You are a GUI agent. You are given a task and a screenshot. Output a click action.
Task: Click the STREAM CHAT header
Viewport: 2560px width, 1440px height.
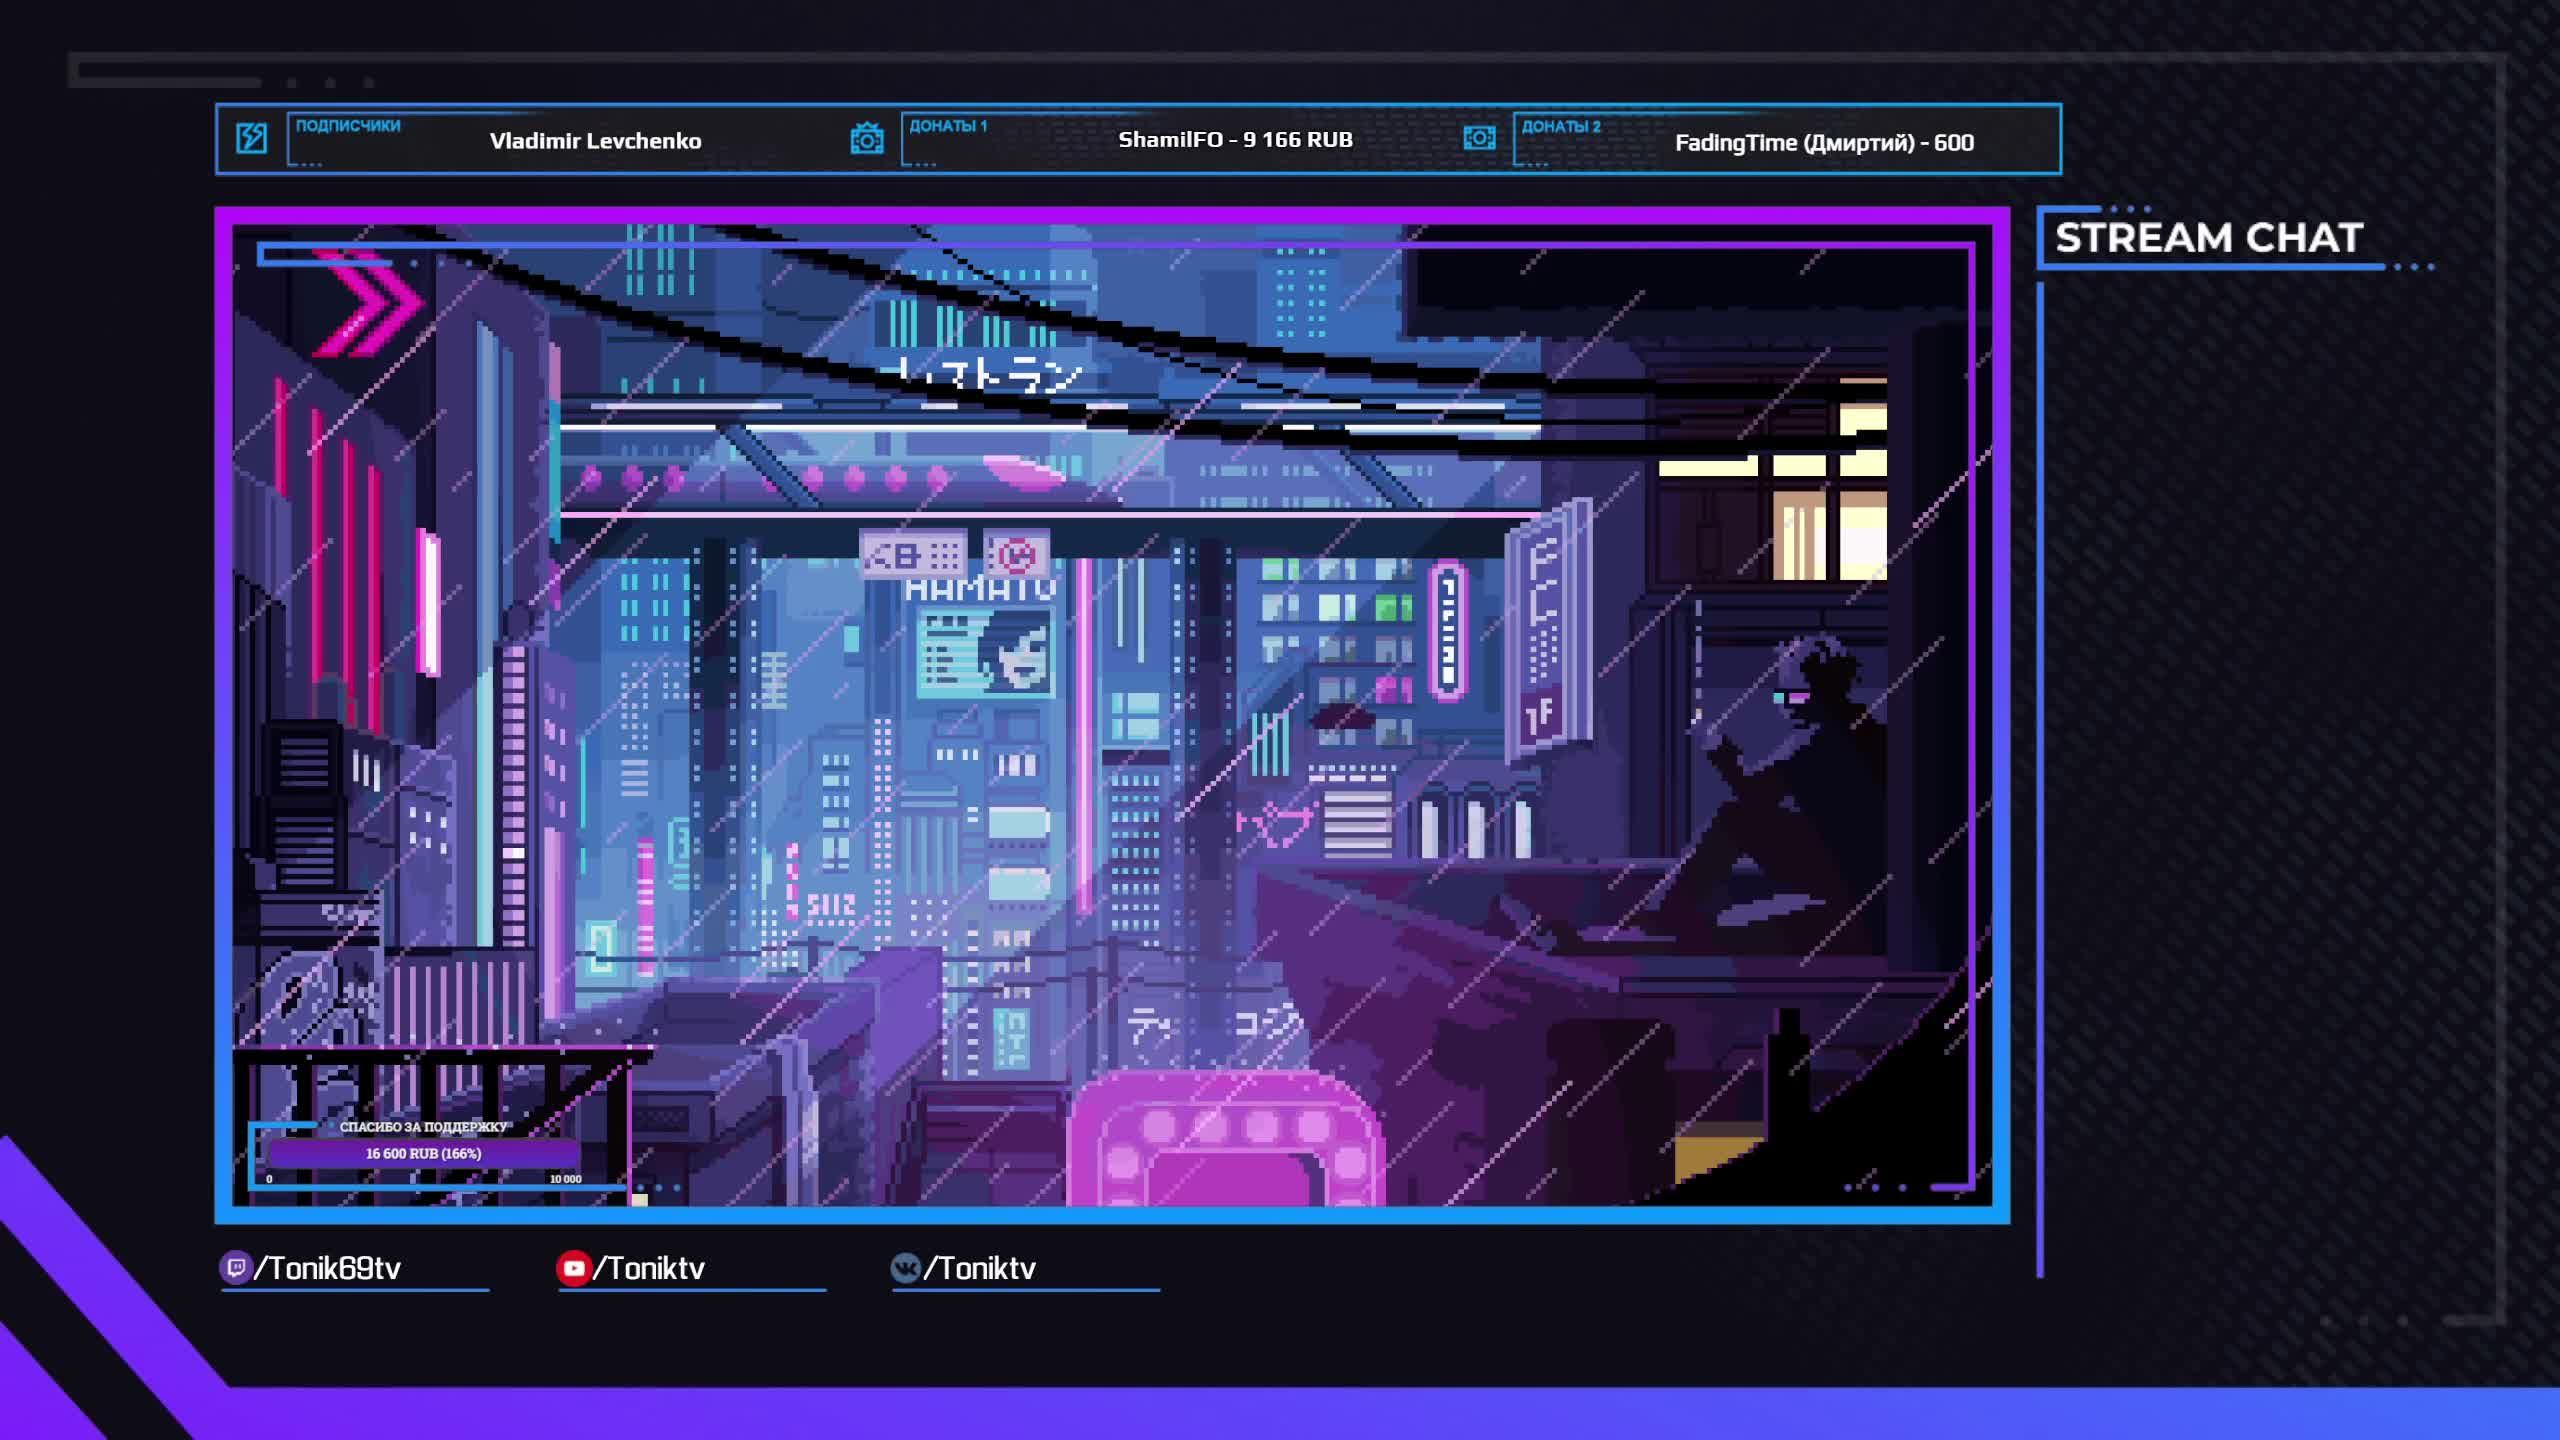click(x=2208, y=238)
